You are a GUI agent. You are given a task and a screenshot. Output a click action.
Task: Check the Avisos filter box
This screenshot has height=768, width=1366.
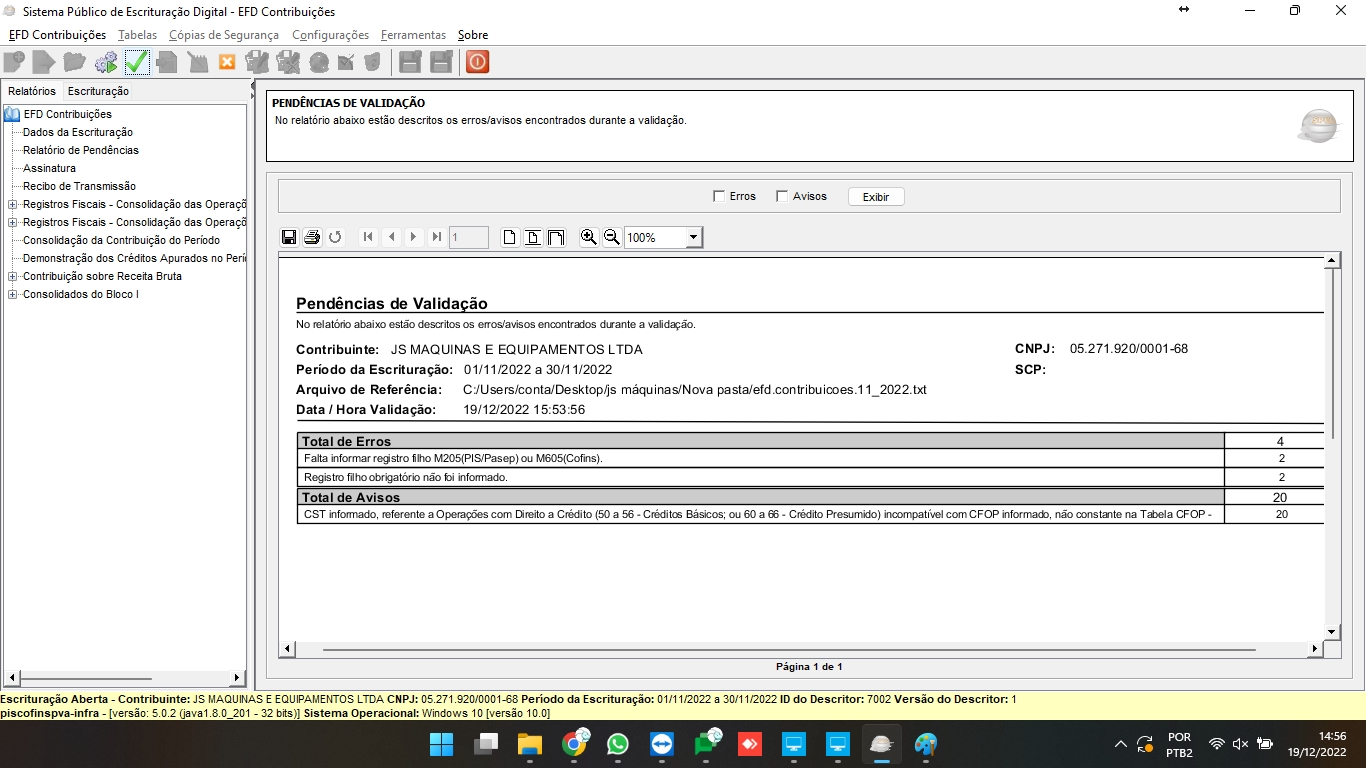782,196
